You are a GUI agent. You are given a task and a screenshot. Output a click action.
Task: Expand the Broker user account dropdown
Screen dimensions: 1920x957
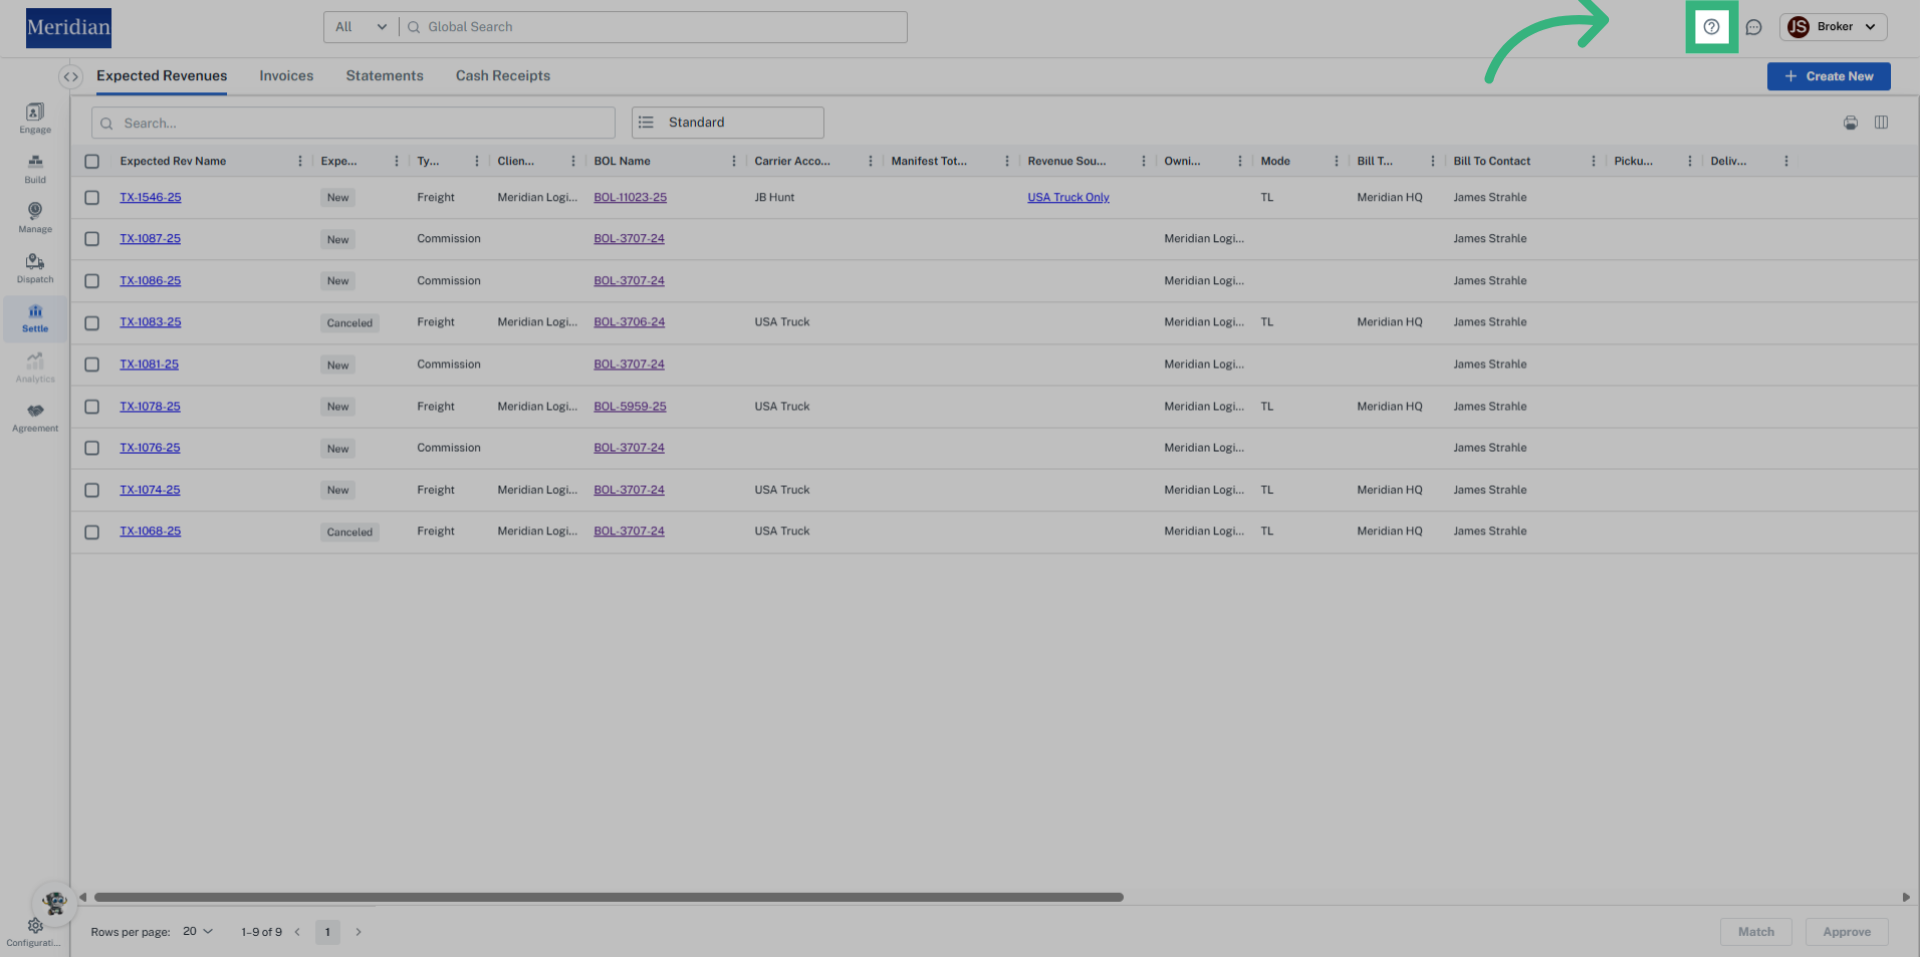[1833, 27]
